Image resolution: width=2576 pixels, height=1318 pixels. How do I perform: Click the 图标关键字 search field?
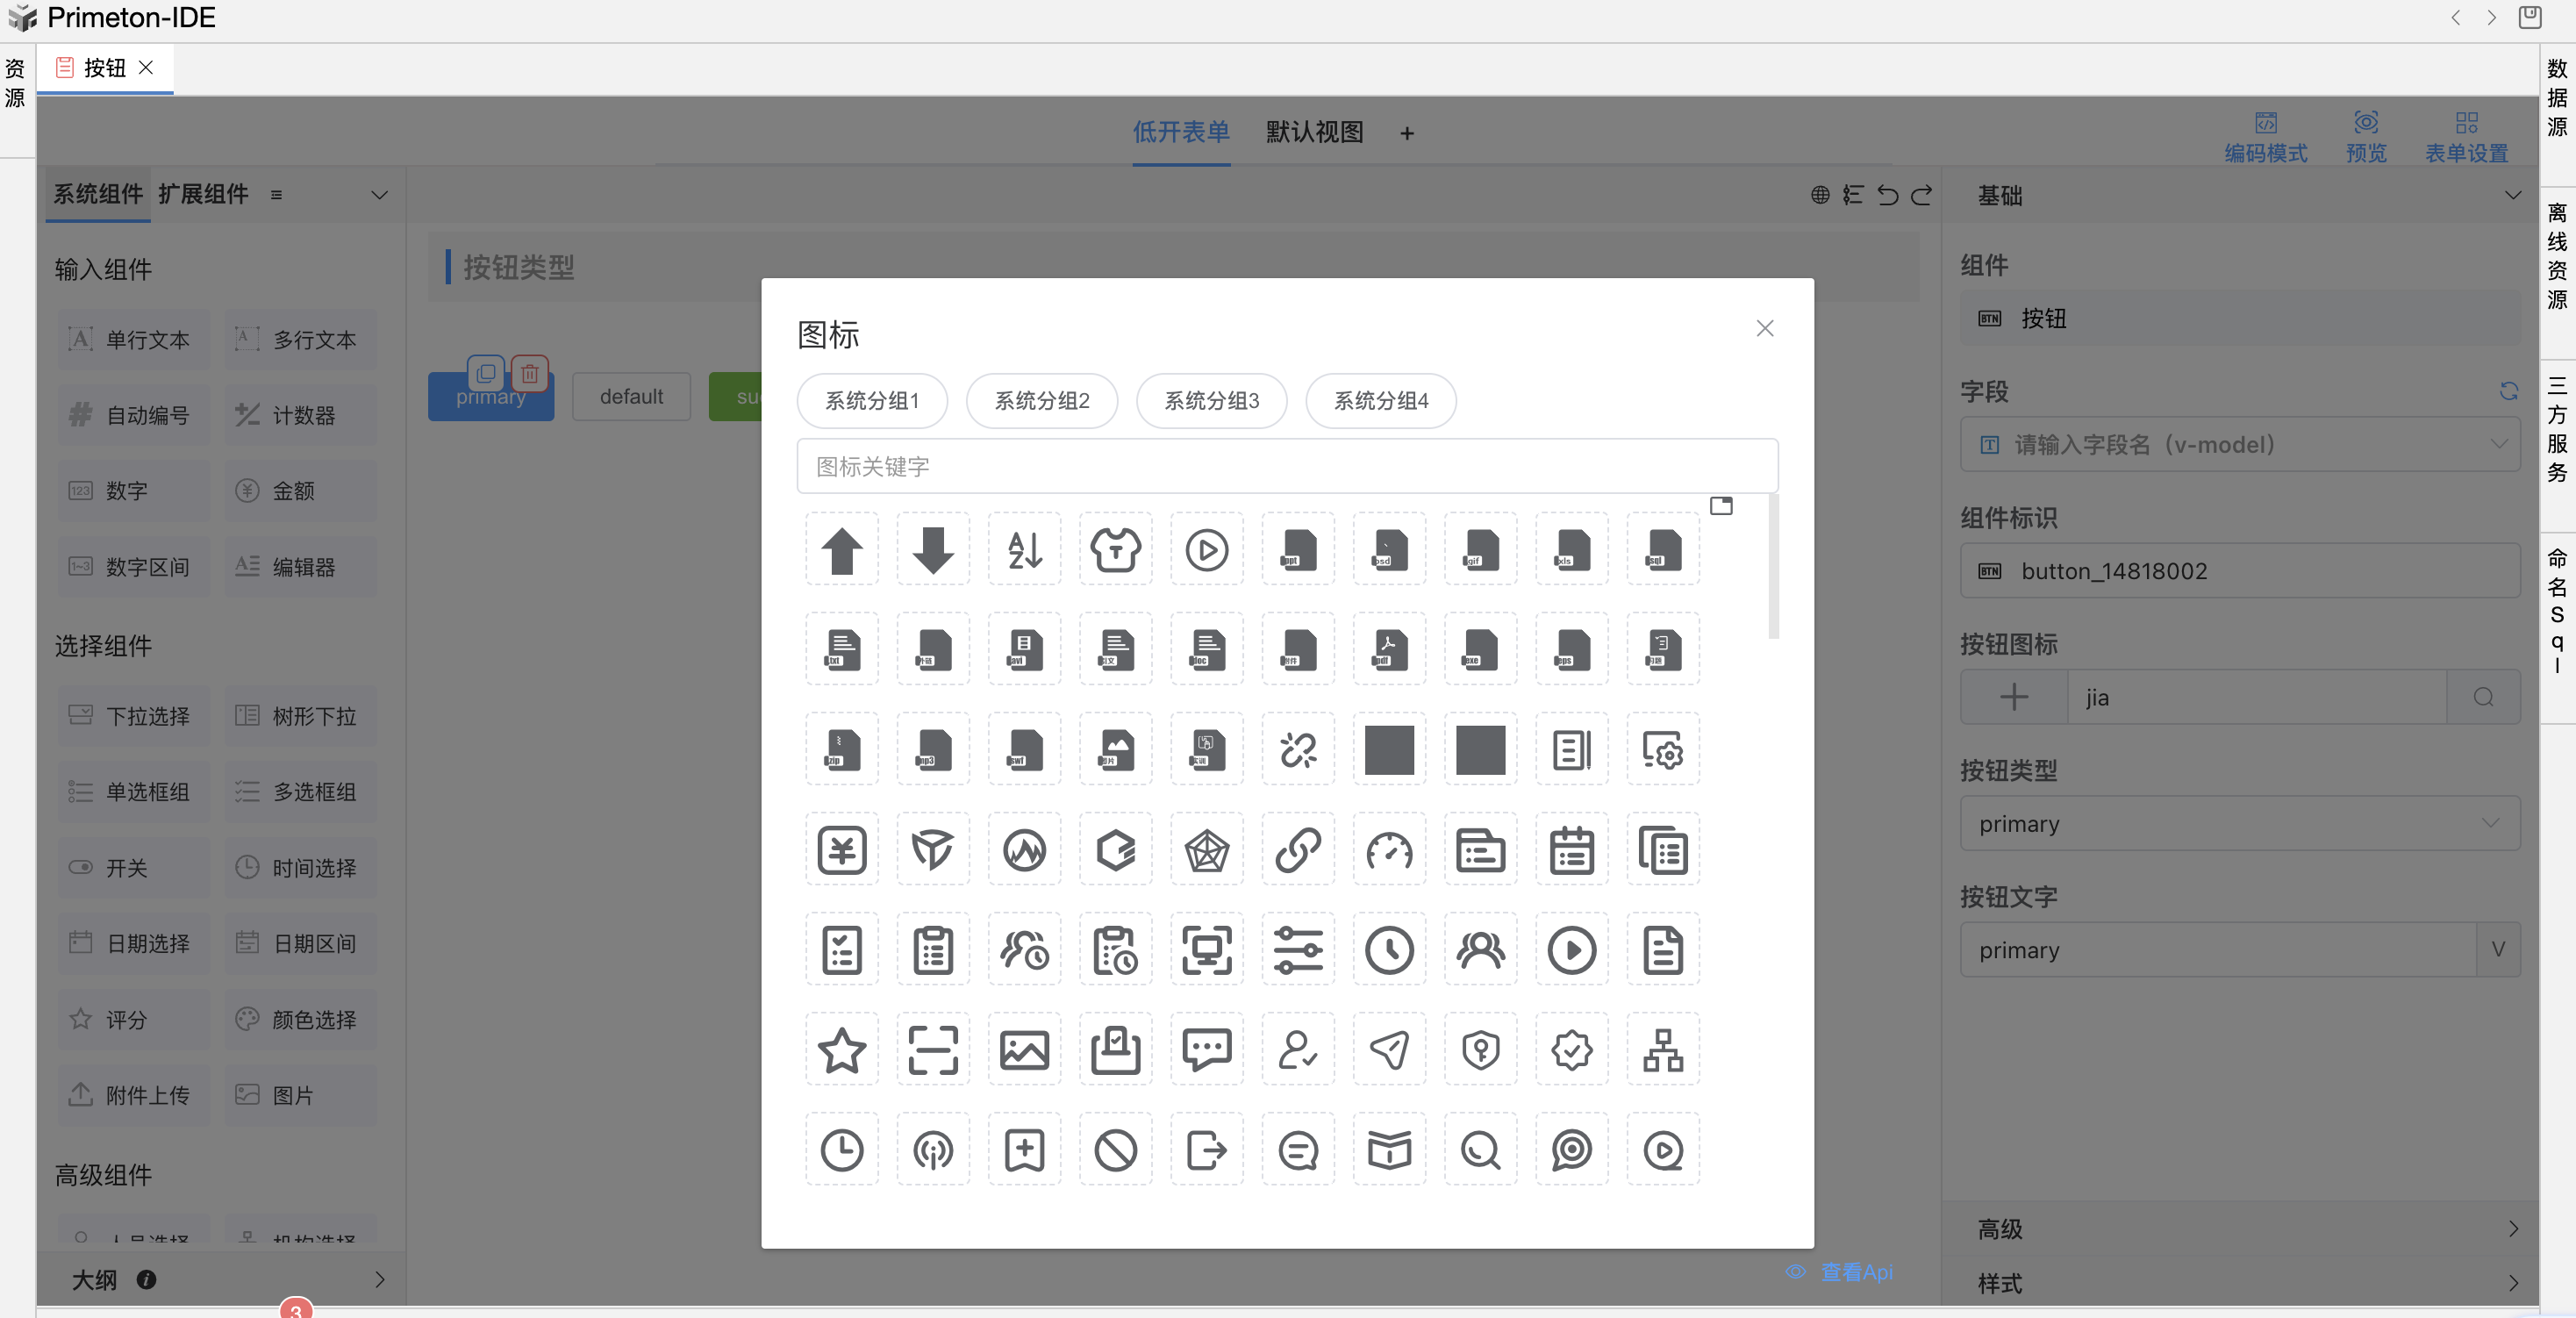pyautogui.click(x=1286, y=466)
